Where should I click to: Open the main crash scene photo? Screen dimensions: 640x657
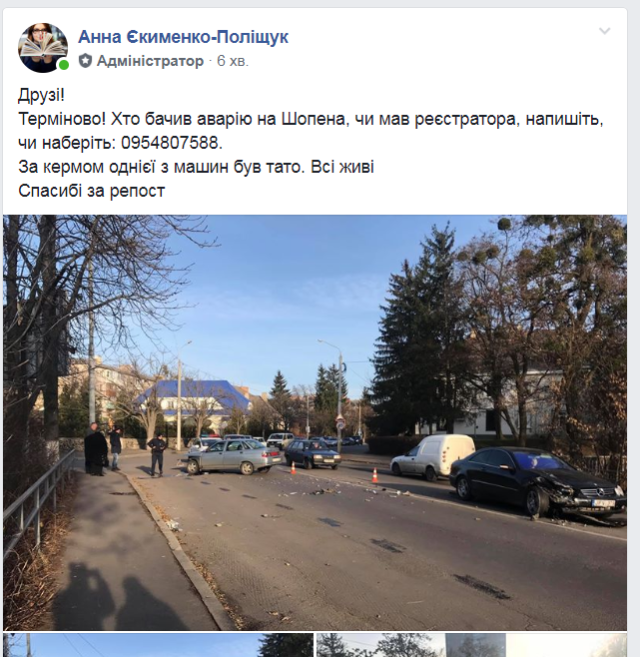click(315, 422)
